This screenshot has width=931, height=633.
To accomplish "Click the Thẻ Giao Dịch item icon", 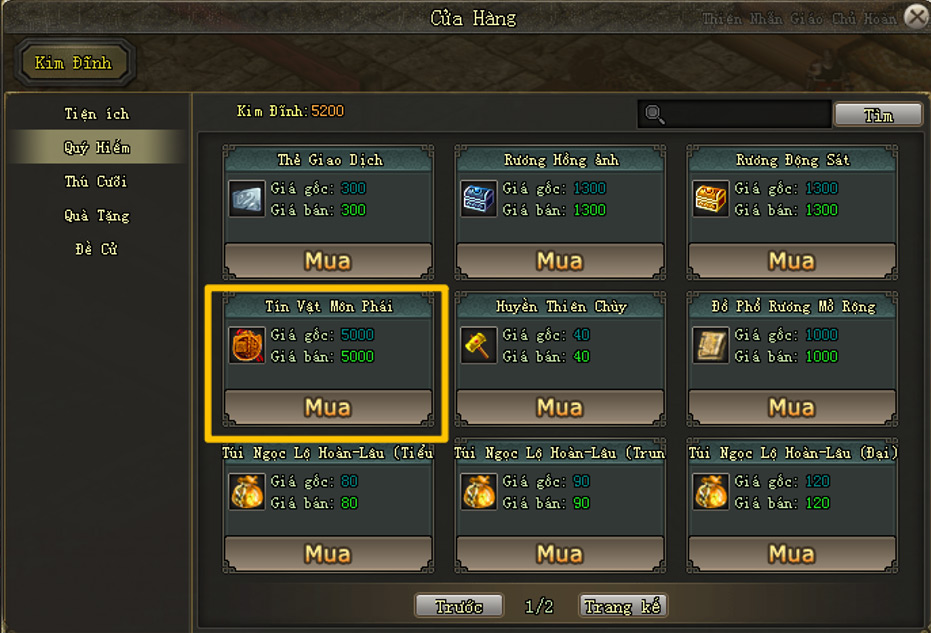I will tap(246, 199).
